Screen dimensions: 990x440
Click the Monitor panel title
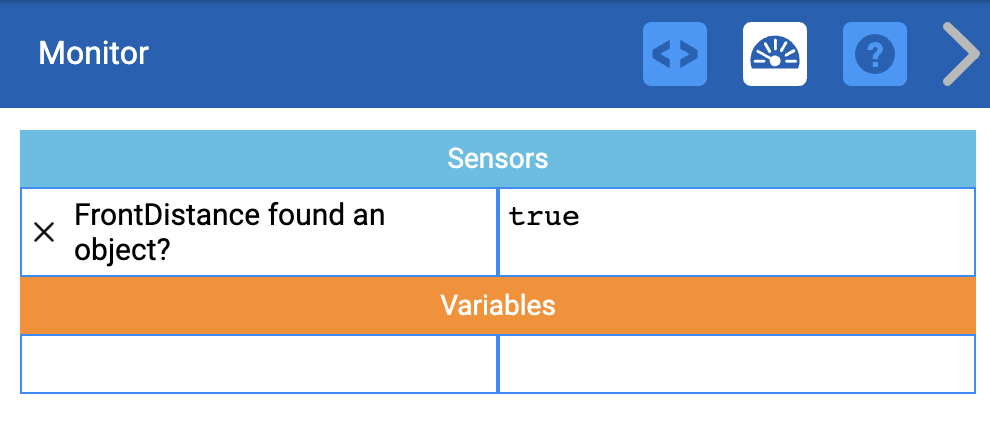(93, 53)
